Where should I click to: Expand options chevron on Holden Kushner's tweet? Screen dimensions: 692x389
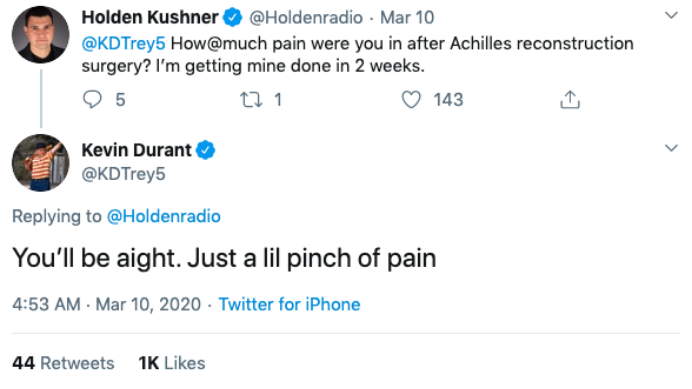tap(671, 15)
